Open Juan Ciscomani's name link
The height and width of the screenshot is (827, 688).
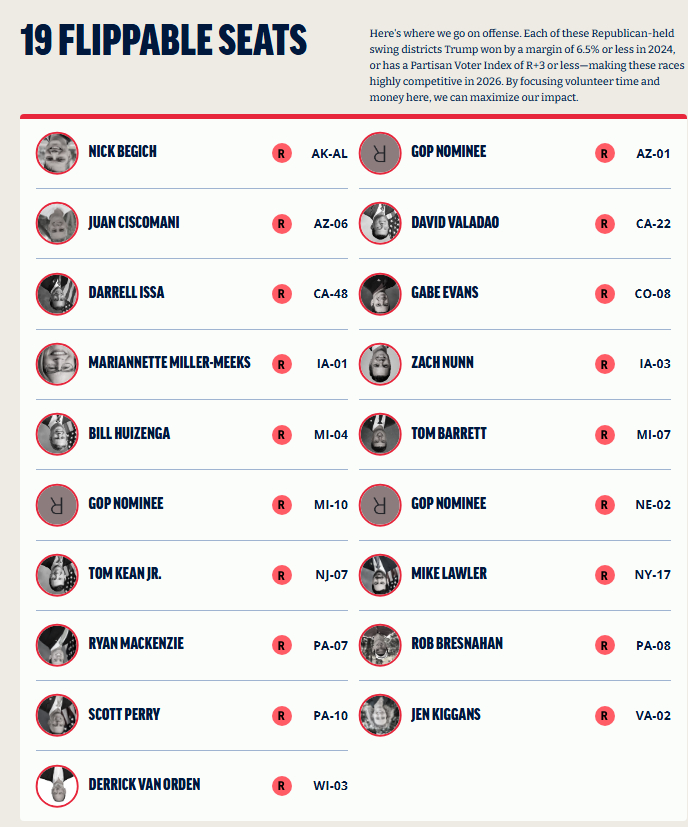pyautogui.click(x=133, y=223)
